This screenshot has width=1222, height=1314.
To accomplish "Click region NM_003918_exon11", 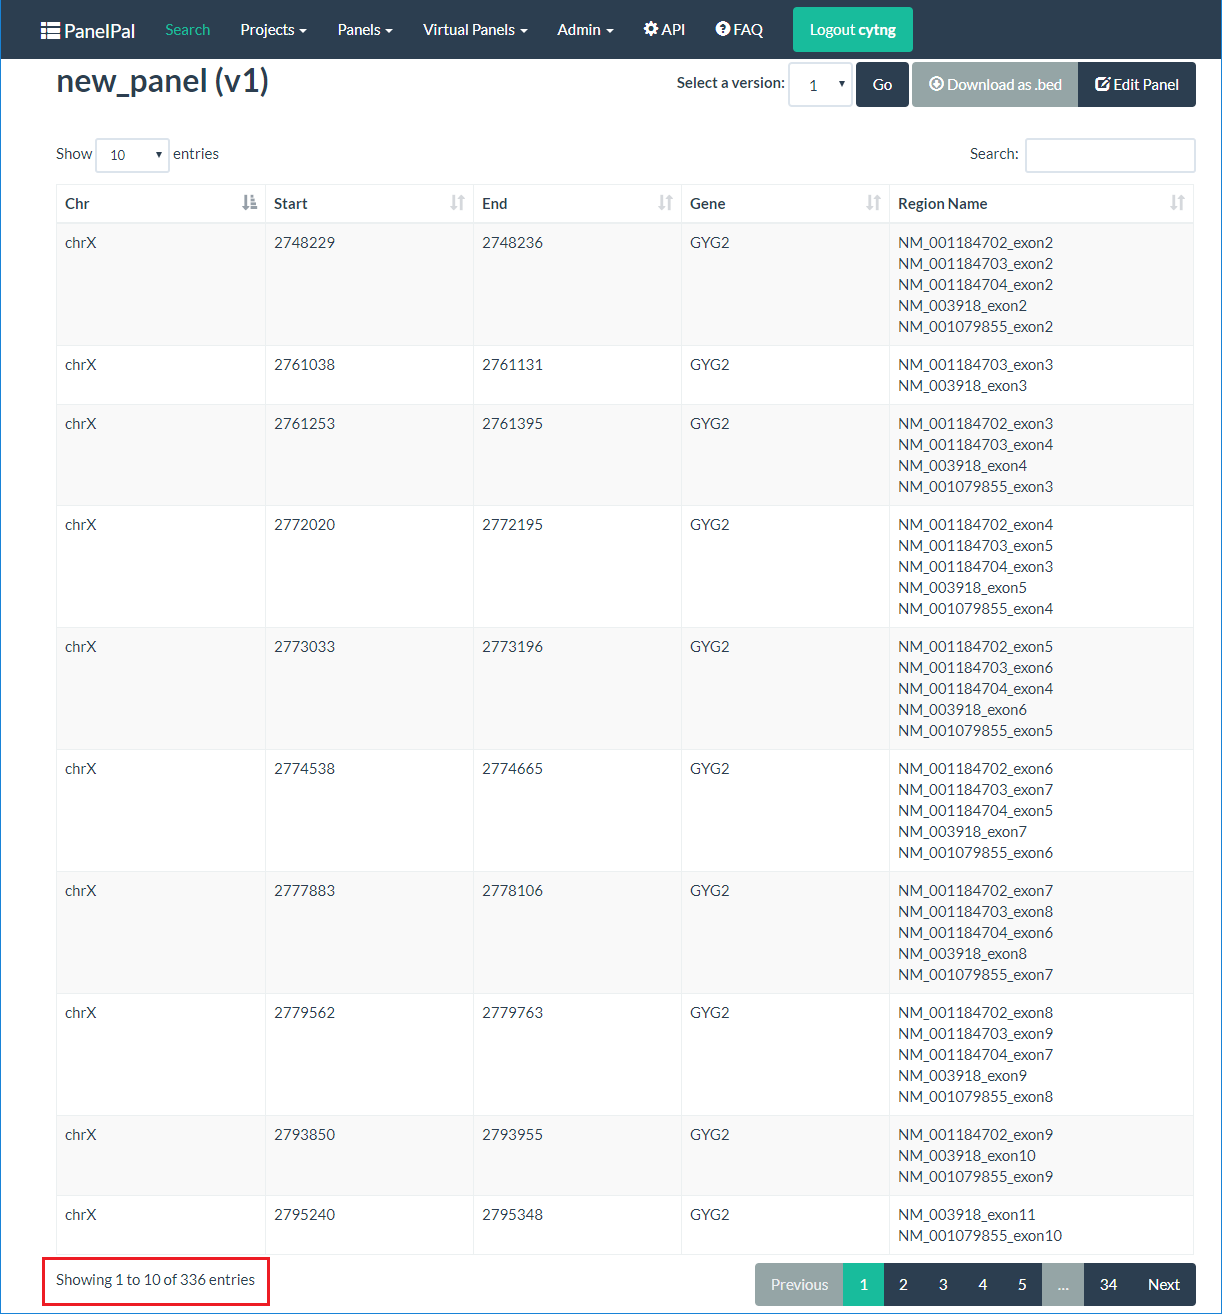I will tap(966, 1215).
